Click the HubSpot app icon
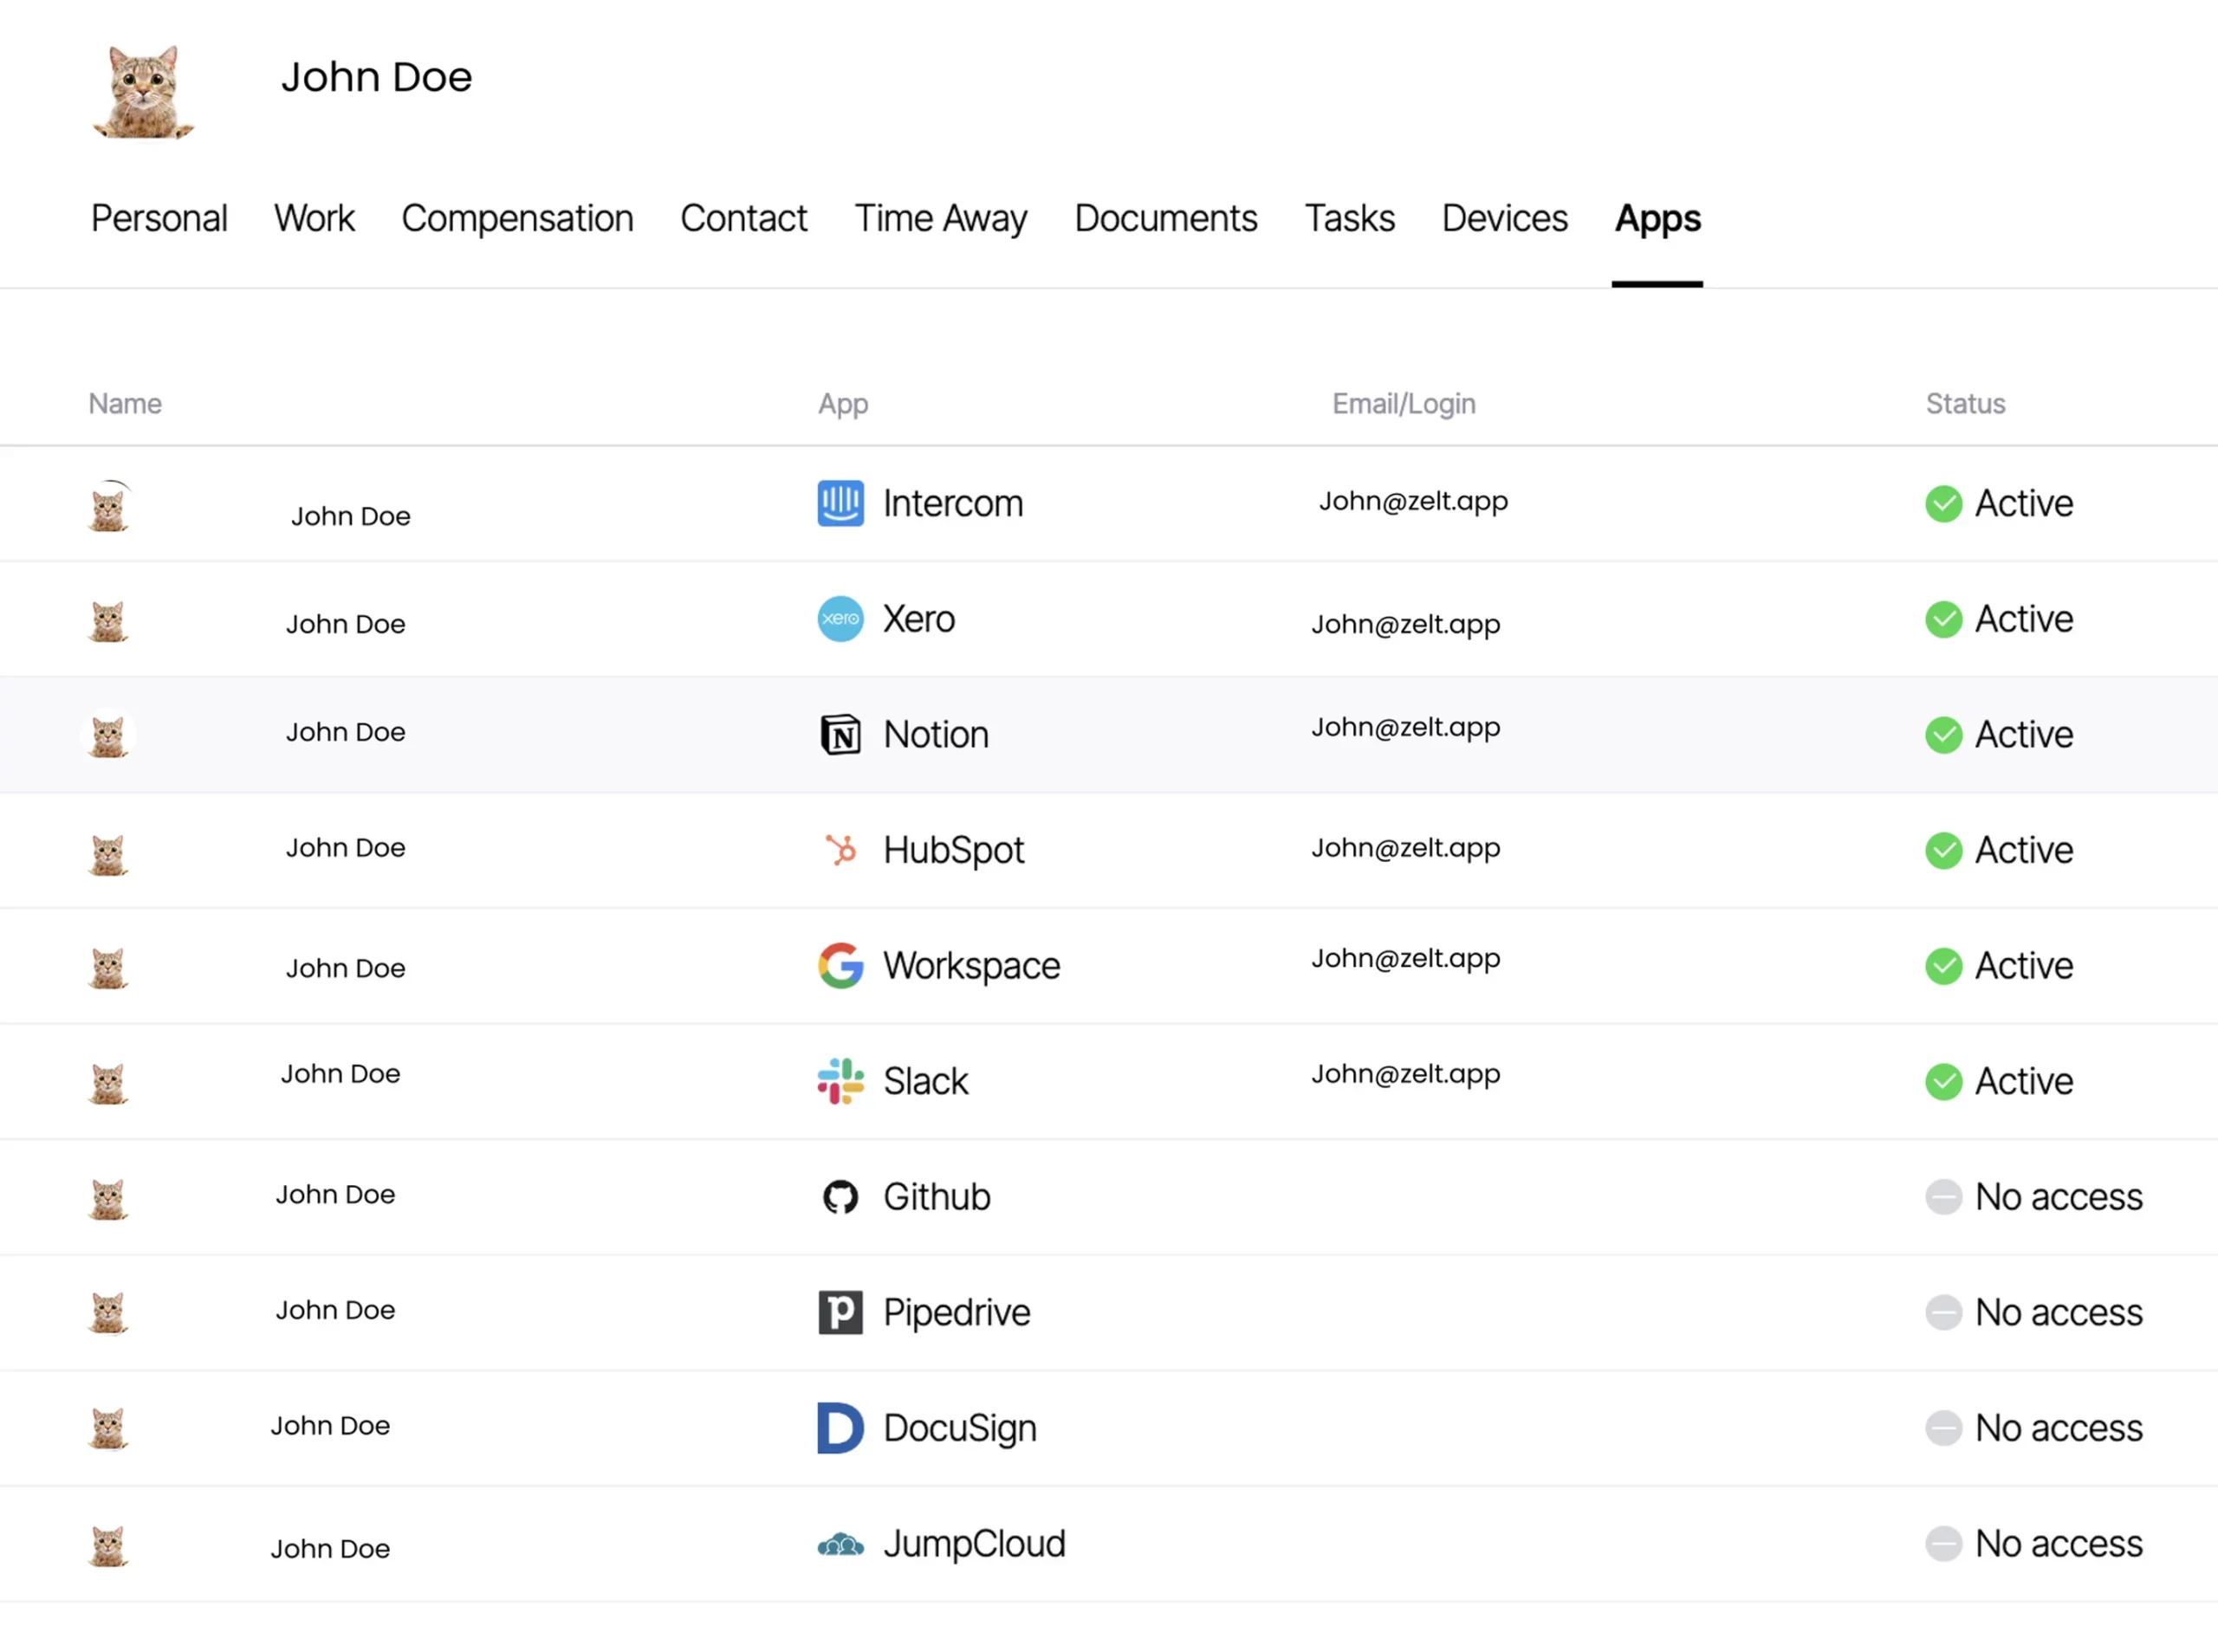The width and height of the screenshot is (2218, 1652). click(840, 850)
